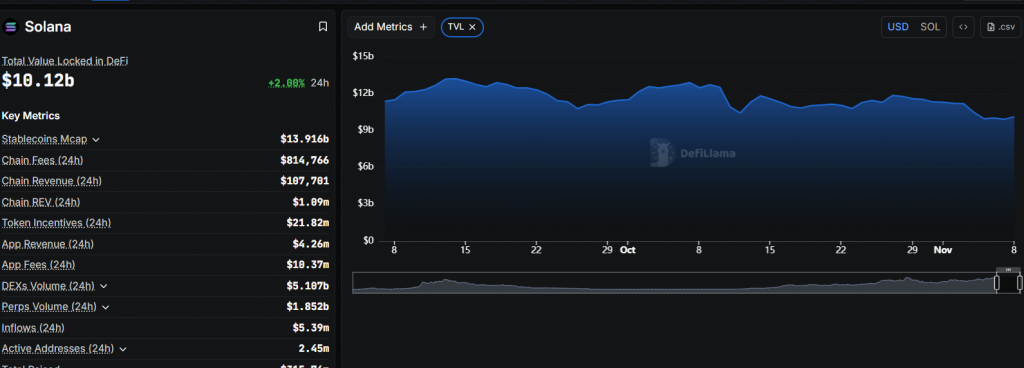The height and width of the screenshot is (368, 1024).
Task: Click the Oct x-axis label
Action: [628, 250]
